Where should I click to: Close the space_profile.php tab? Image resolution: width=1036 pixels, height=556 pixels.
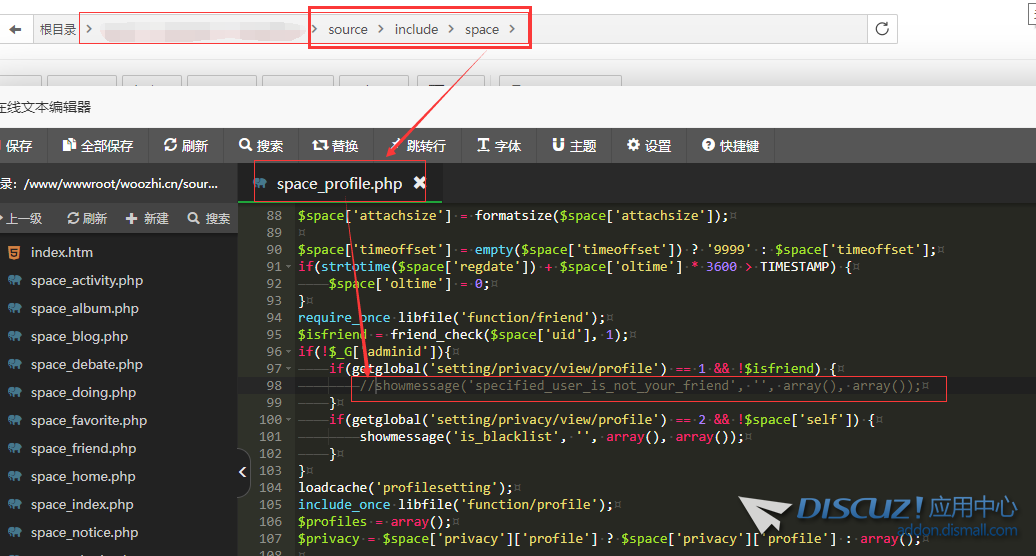[420, 183]
